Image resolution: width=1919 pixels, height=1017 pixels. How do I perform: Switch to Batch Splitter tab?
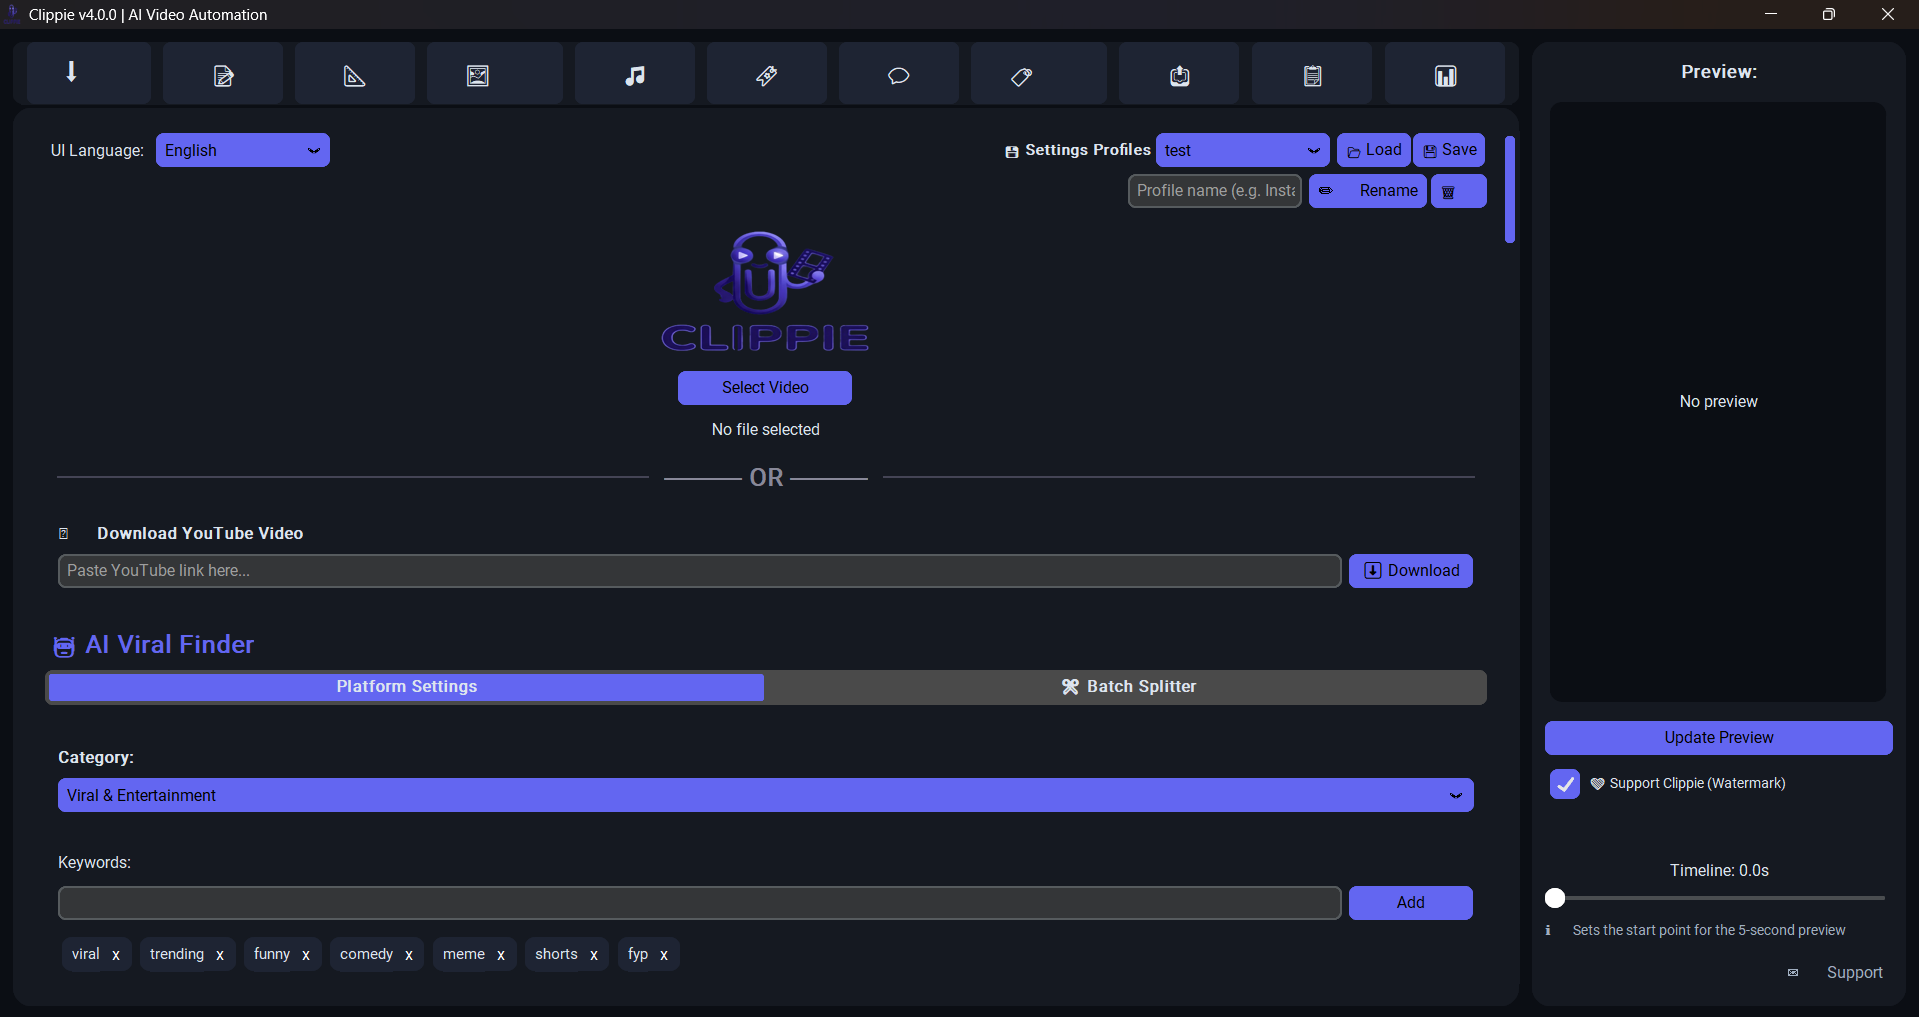(x=1126, y=687)
